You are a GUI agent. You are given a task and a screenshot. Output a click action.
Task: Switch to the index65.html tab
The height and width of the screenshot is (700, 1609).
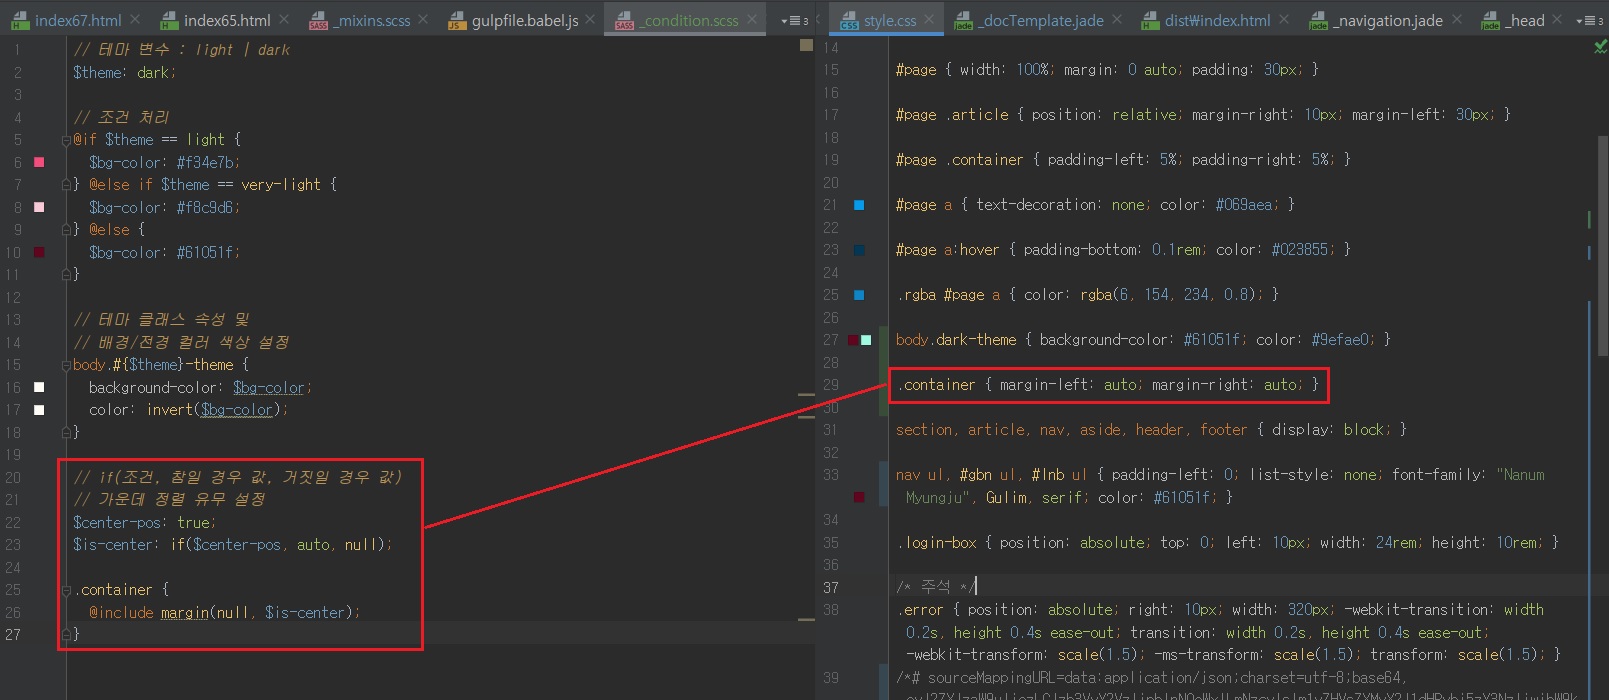point(226,20)
